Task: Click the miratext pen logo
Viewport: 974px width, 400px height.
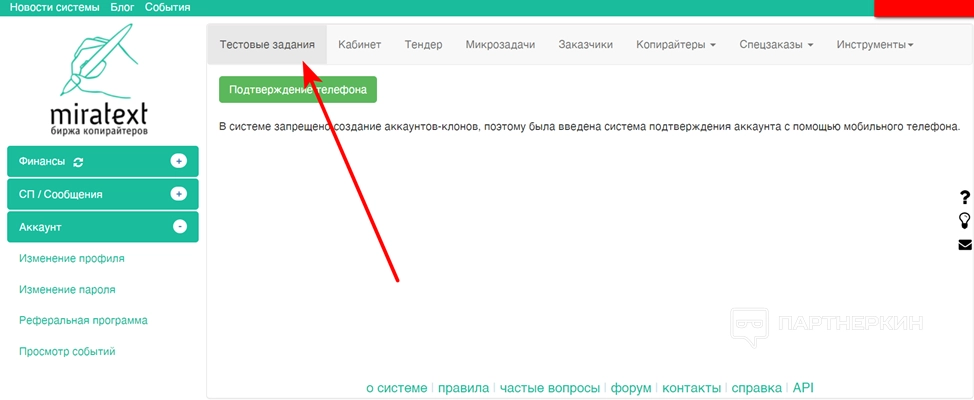Action: (x=99, y=80)
